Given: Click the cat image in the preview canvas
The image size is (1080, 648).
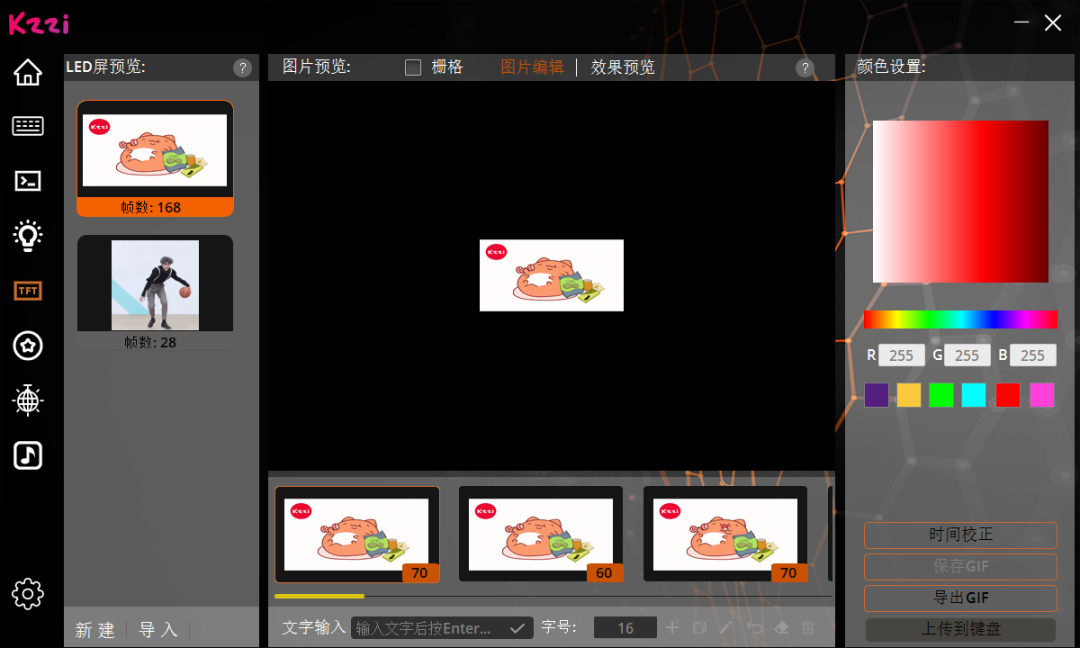Looking at the screenshot, I should pos(552,275).
